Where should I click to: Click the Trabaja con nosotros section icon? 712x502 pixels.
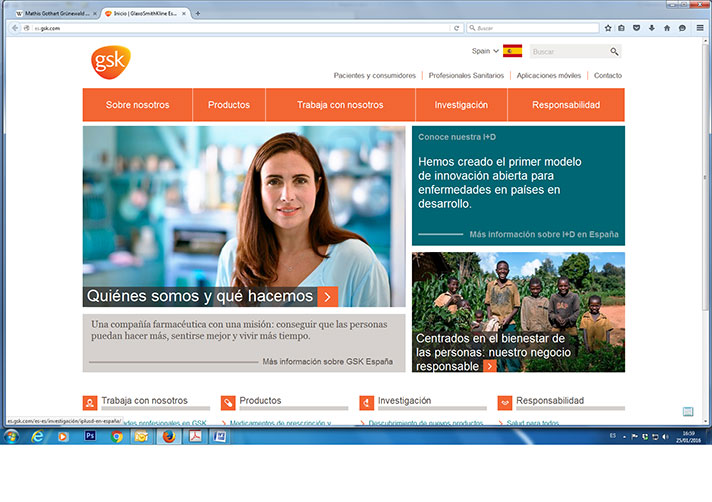(90, 403)
